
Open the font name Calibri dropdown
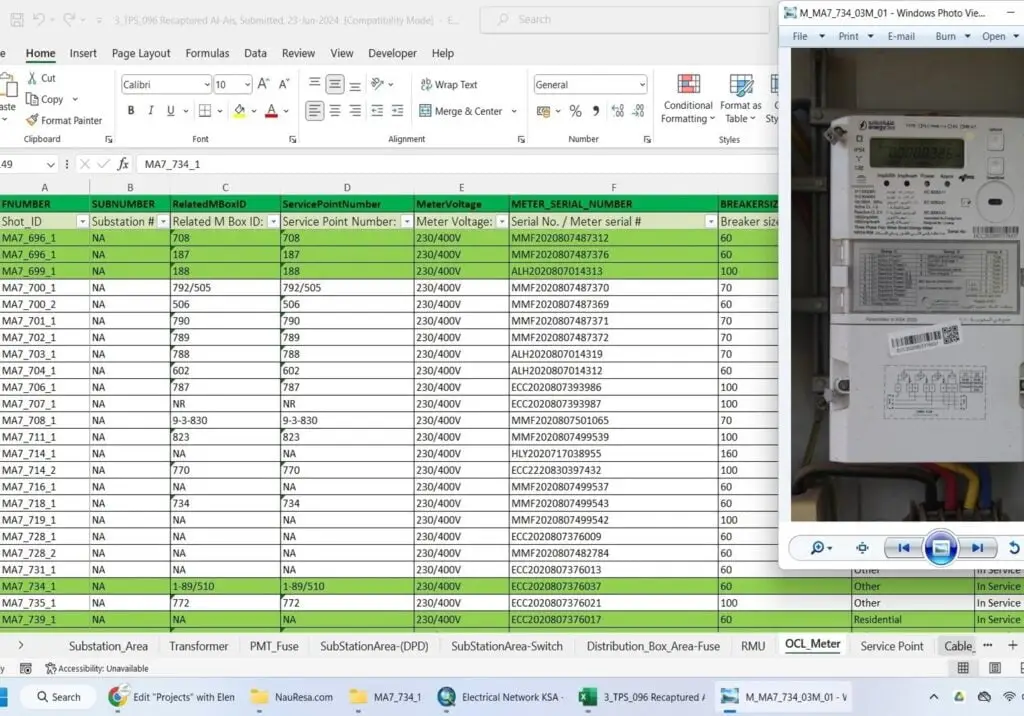point(206,85)
